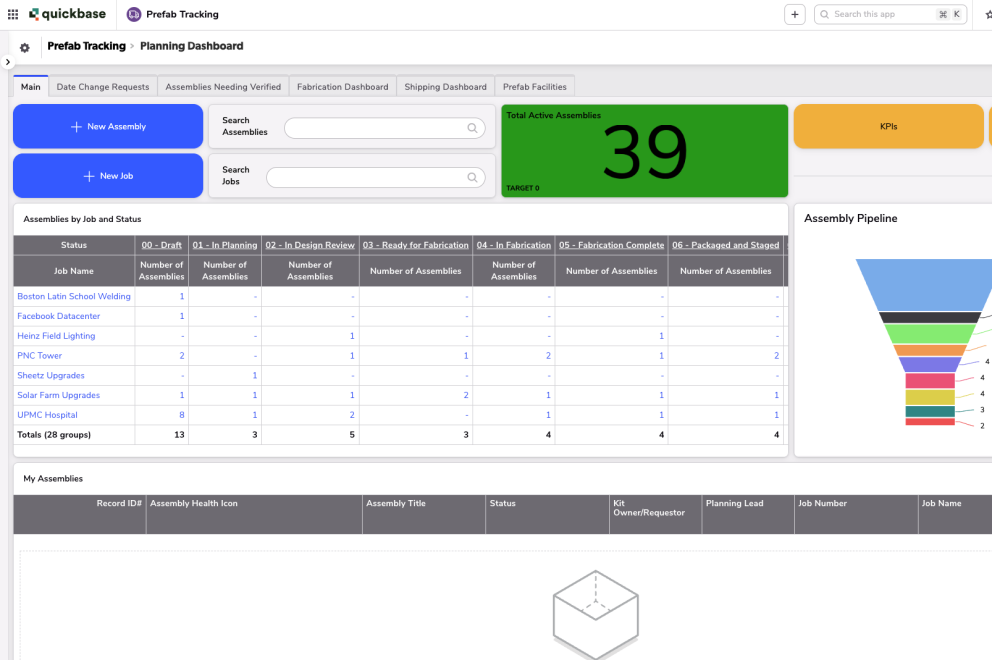
Task: Click the New Assembly button
Action: [x=107, y=127]
